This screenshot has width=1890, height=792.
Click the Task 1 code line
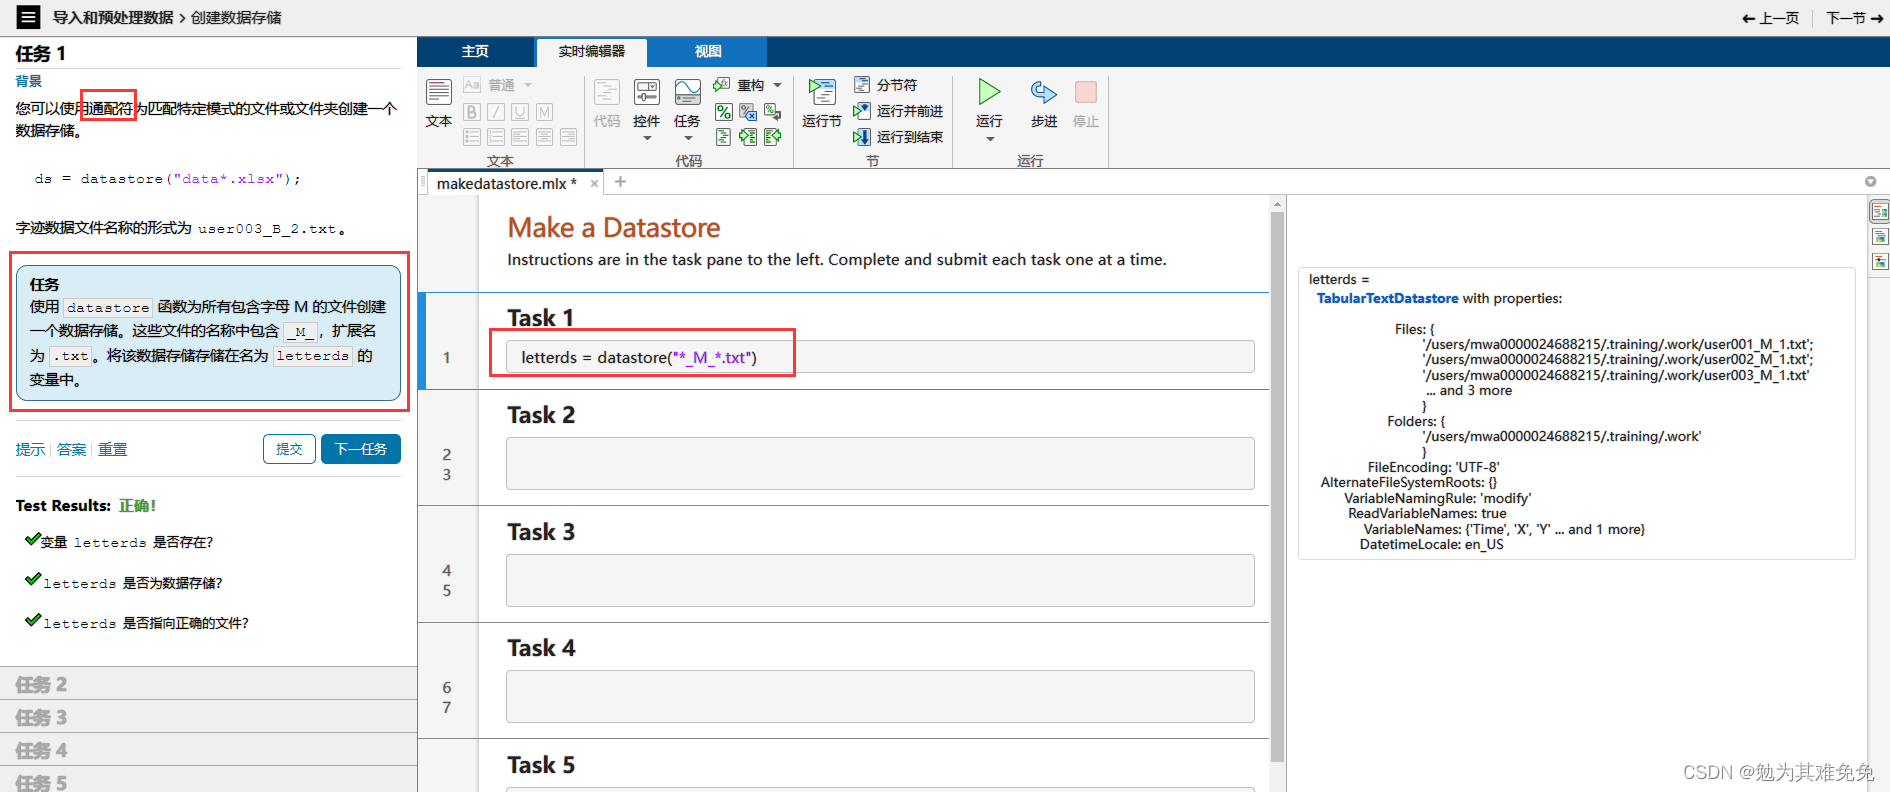point(880,357)
